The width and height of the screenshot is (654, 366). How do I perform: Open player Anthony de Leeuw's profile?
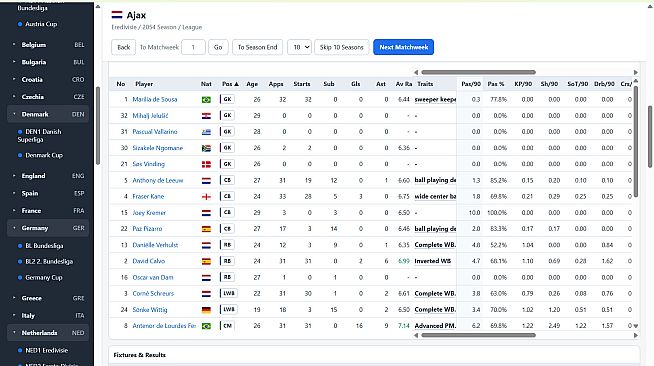tap(158, 180)
